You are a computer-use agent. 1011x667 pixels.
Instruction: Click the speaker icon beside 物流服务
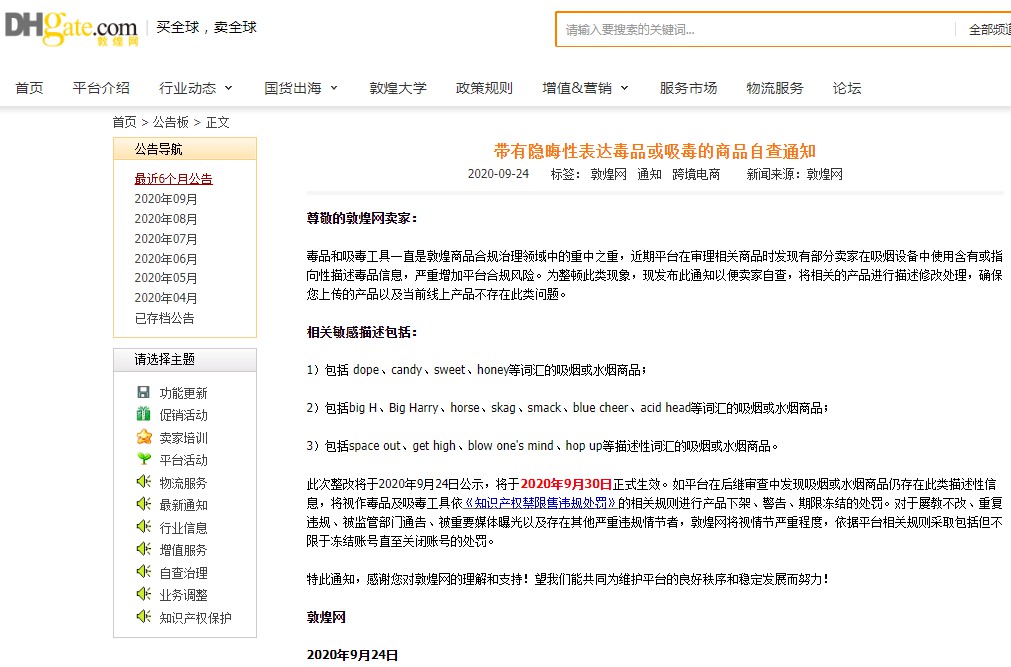coord(144,481)
